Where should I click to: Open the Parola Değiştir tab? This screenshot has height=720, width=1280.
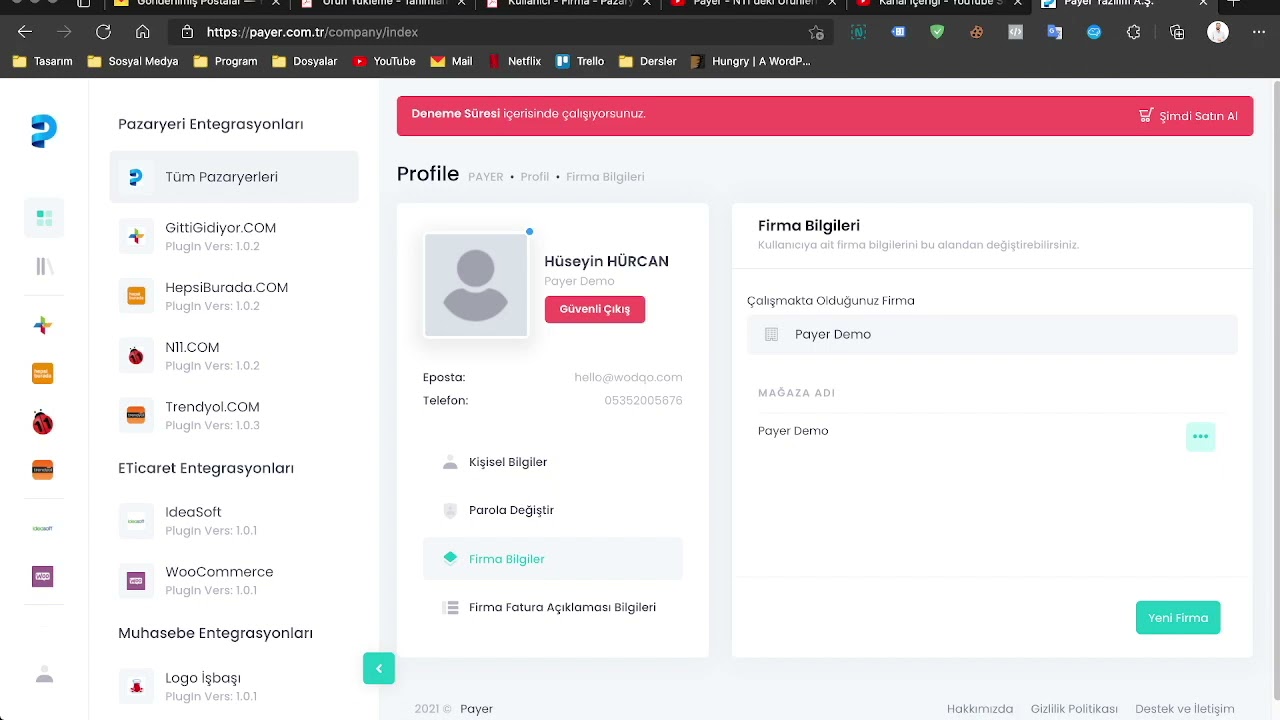(x=553, y=510)
